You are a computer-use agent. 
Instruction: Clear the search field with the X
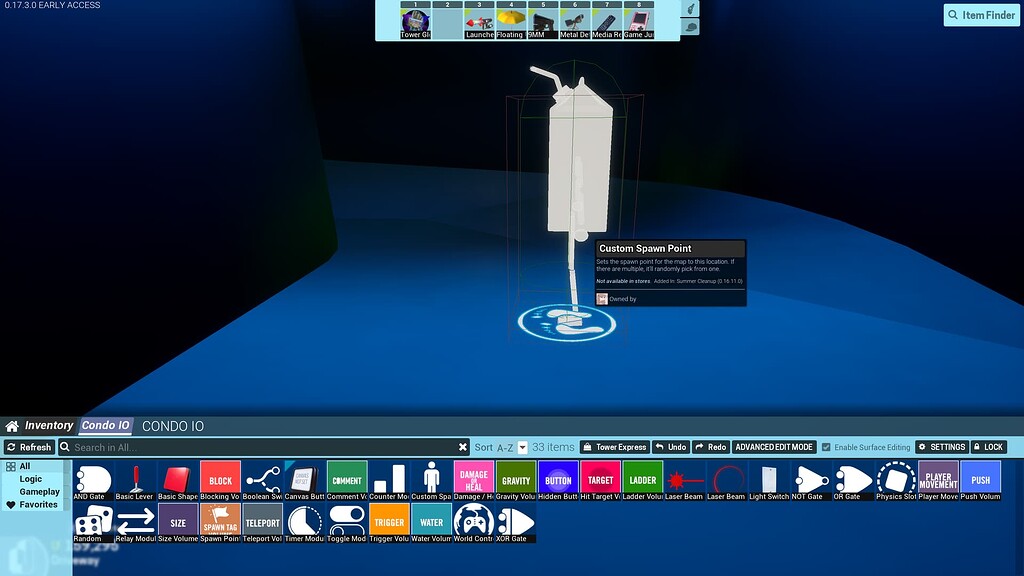[463, 447]
